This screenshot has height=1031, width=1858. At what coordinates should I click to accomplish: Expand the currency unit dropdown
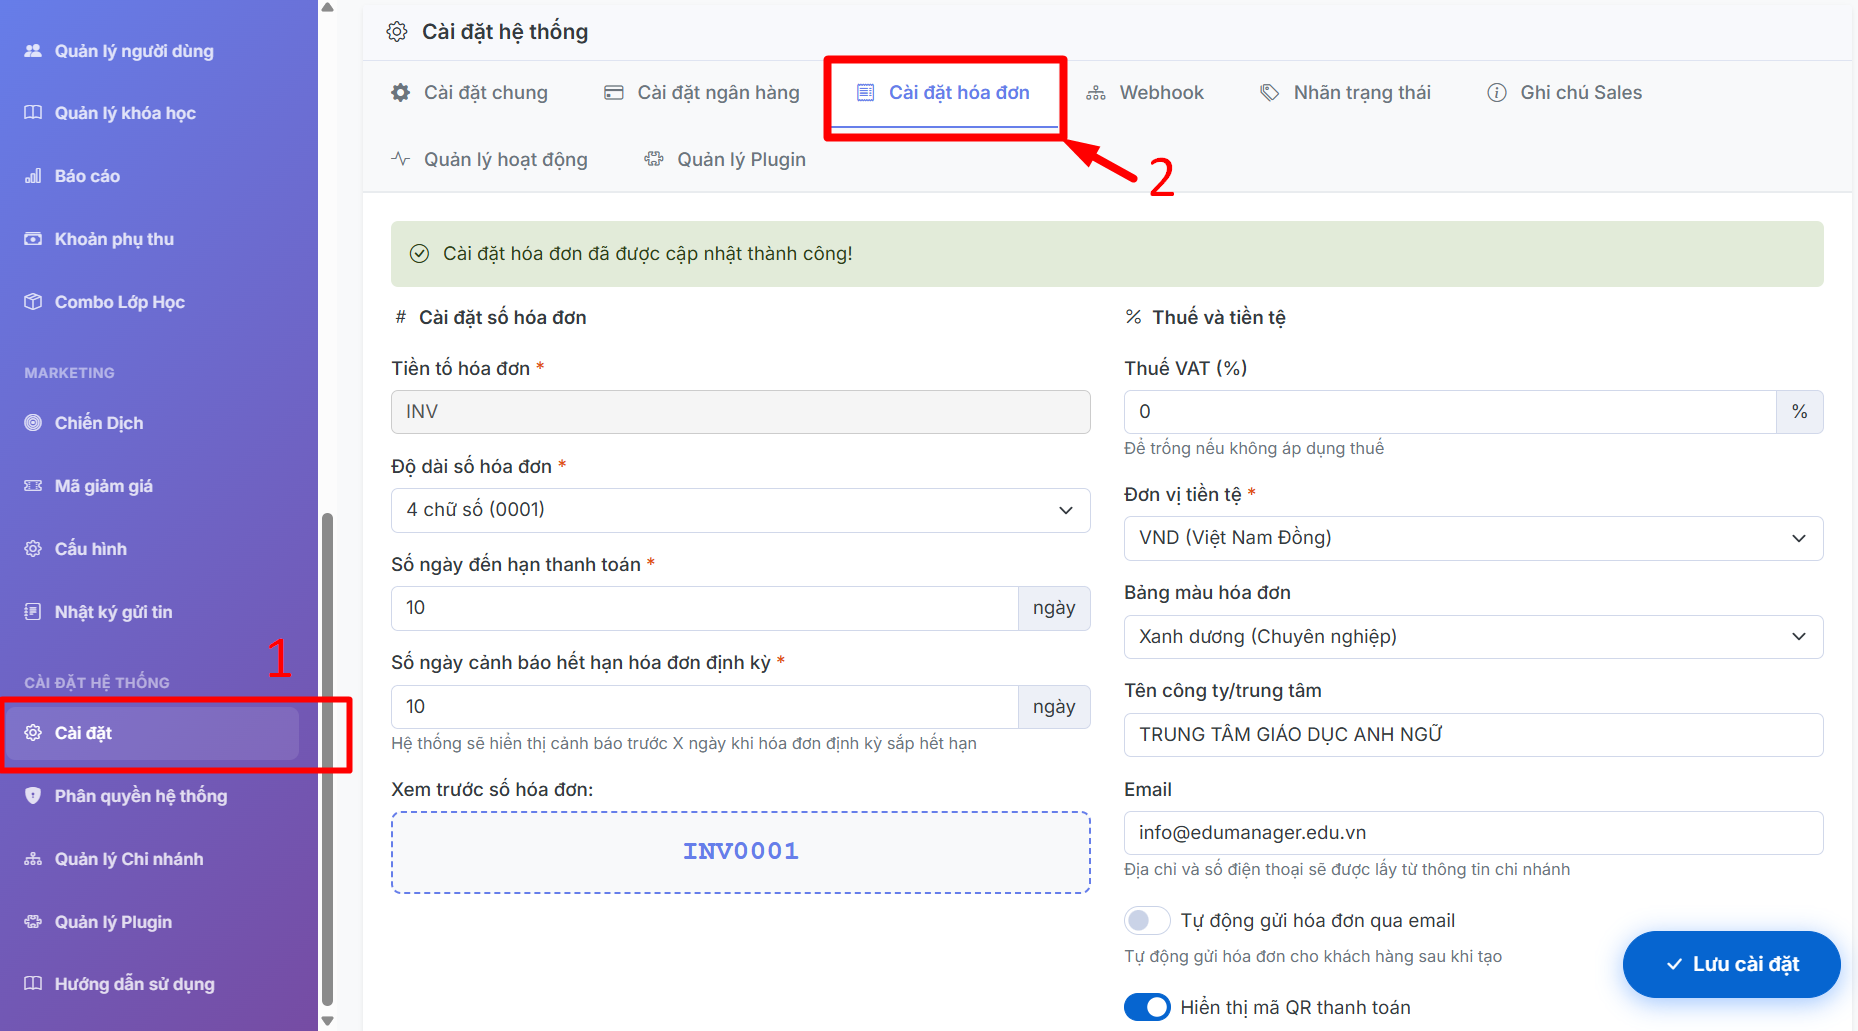pyautogui.click(x=1472, y=538)
